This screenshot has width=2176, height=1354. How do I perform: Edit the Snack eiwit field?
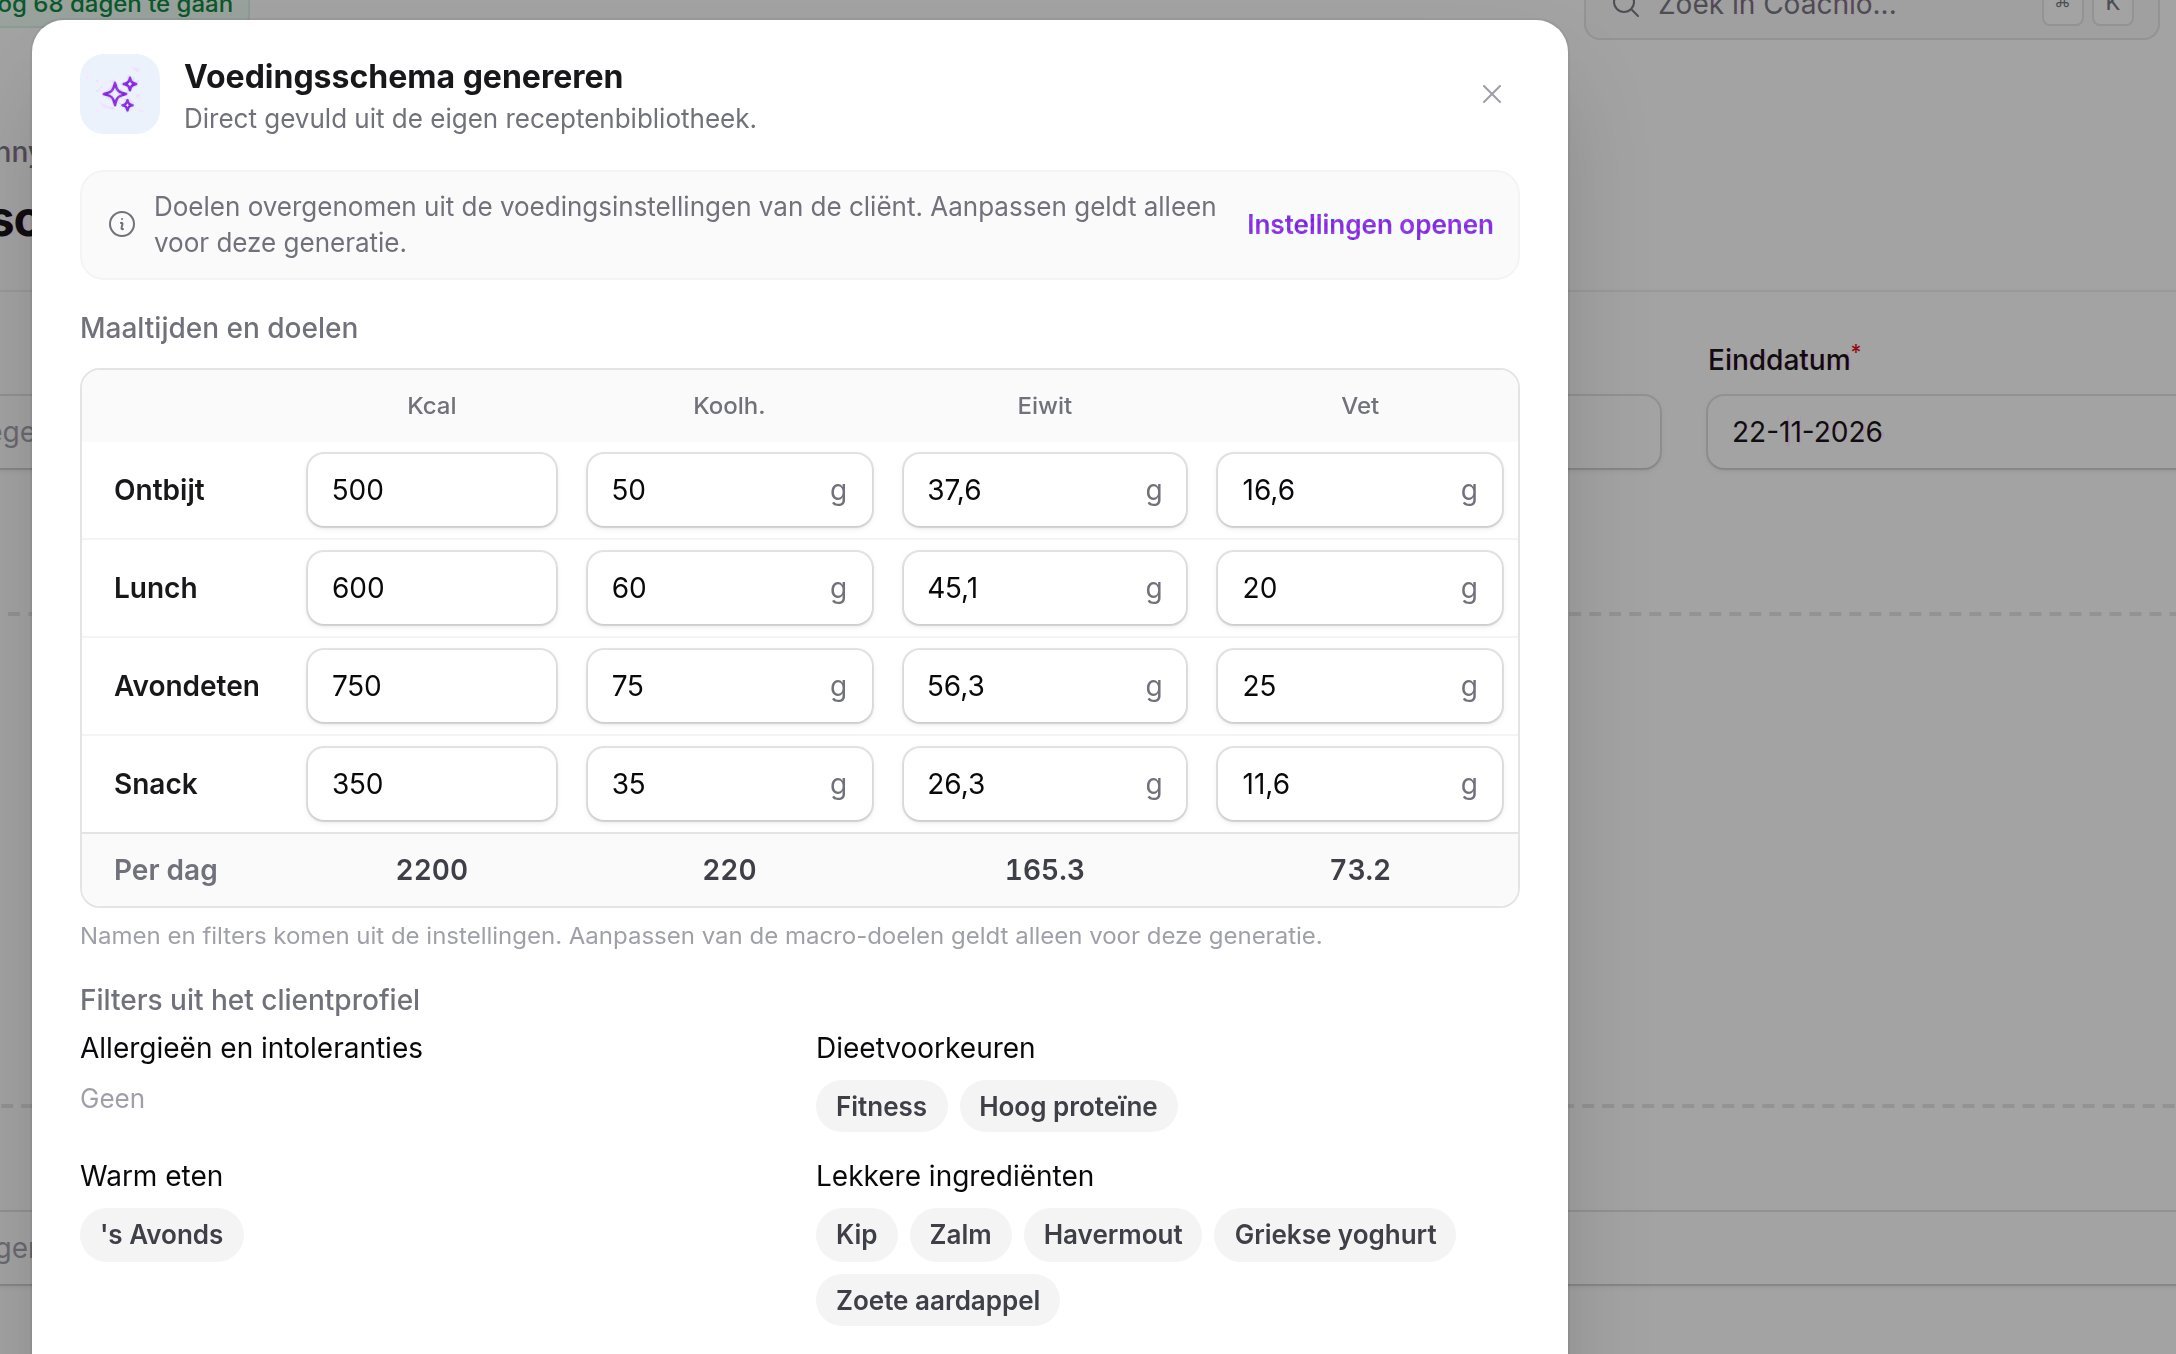click(x=1044, y=784)
